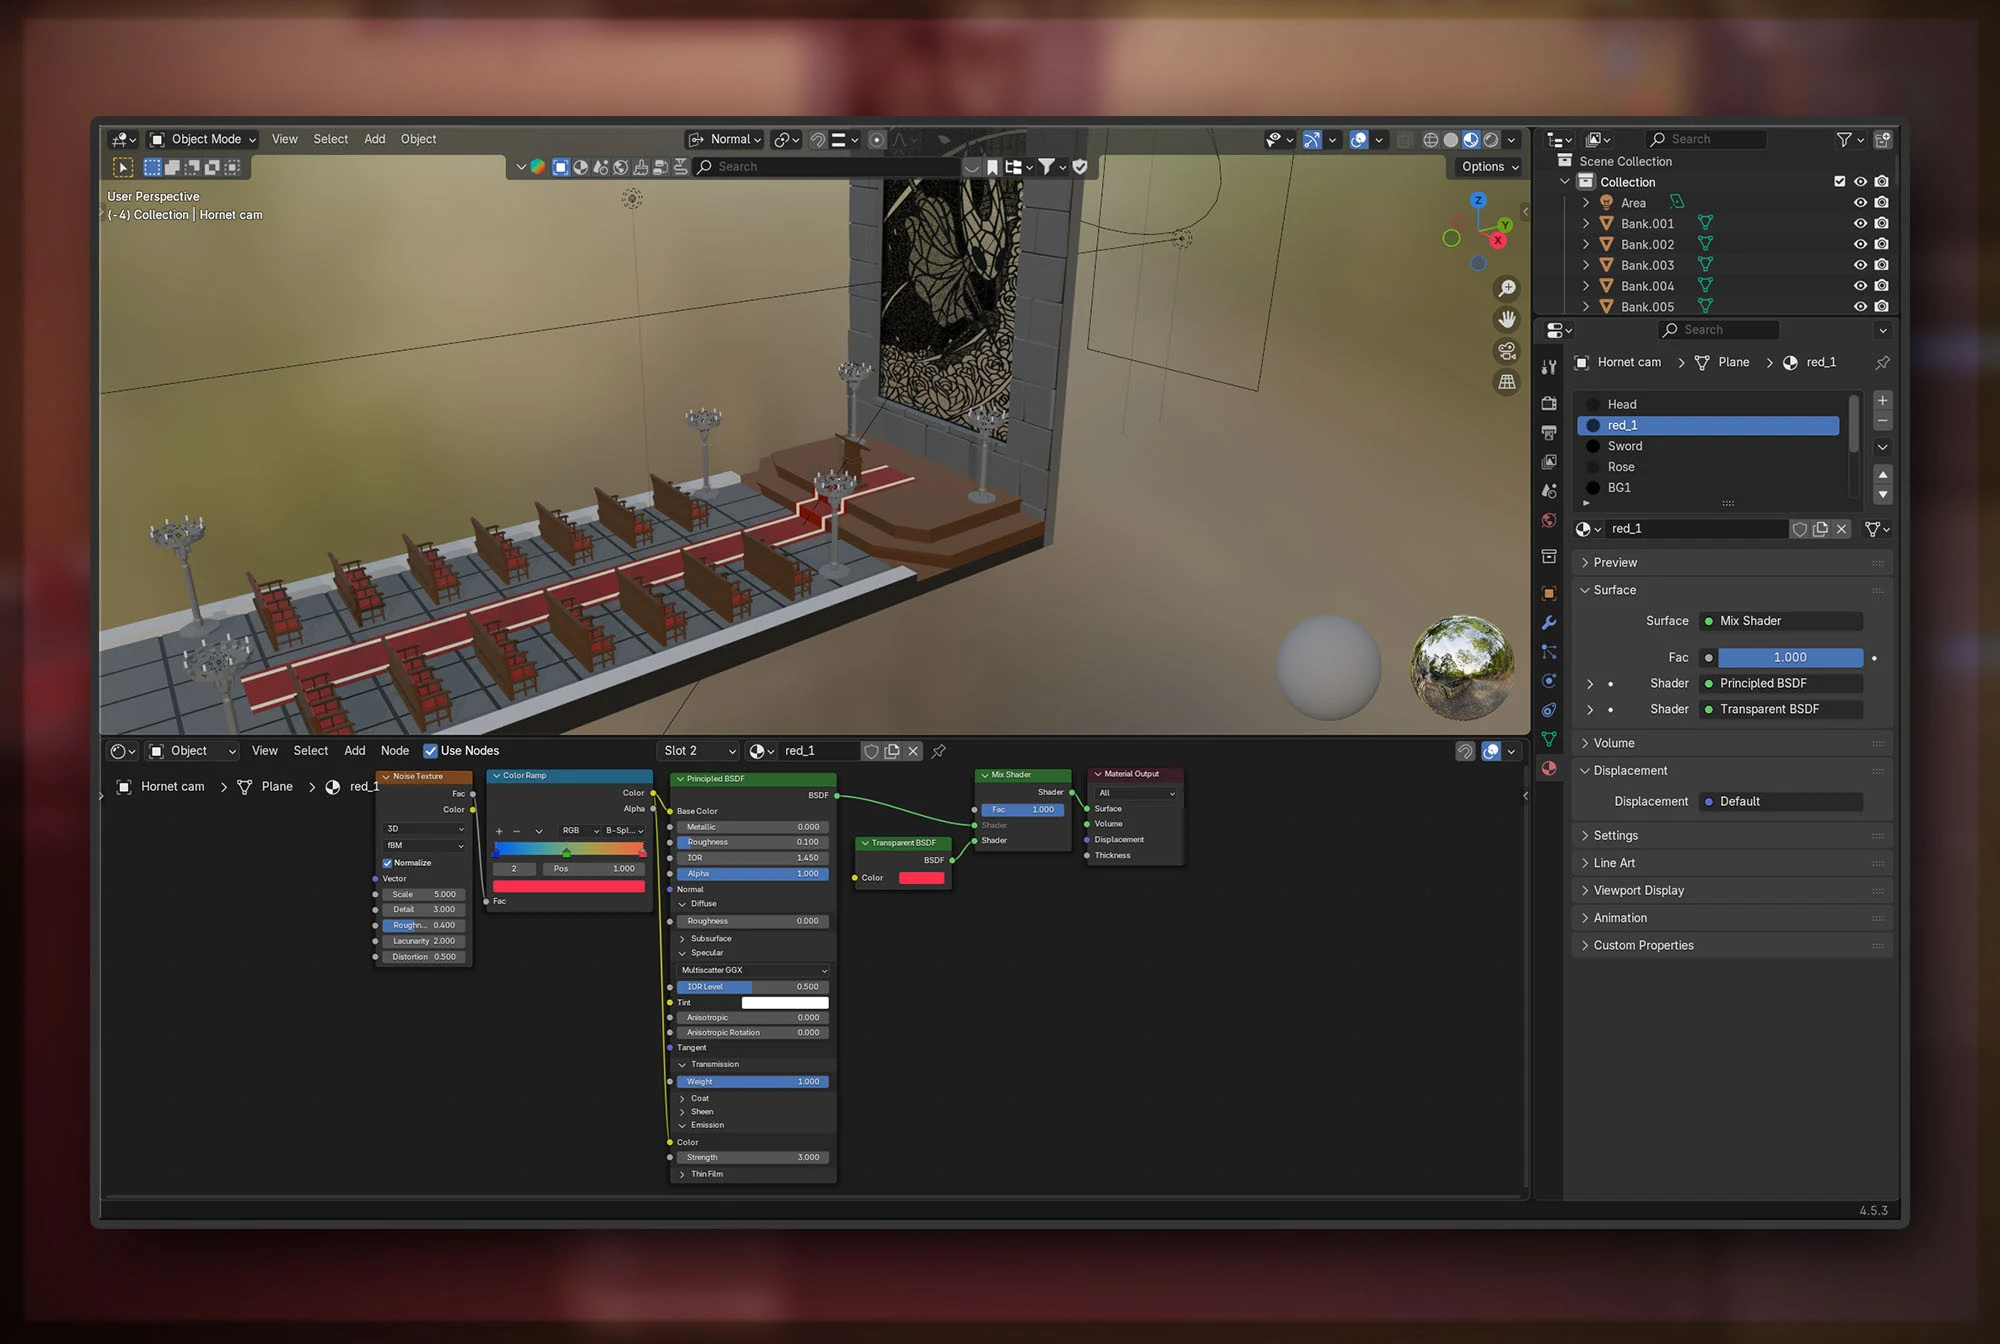The image size is (2000, 1344).
Task: Click the Transparent BSDF red color swatch
Action: [x=921, y=878]
